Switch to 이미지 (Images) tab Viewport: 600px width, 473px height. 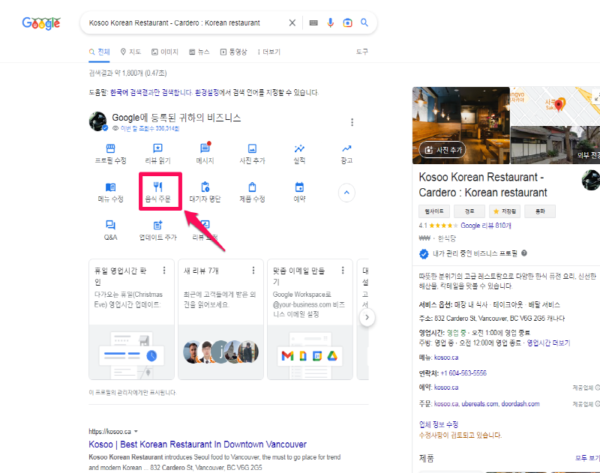pyautogui.click(x=165, y=52)
